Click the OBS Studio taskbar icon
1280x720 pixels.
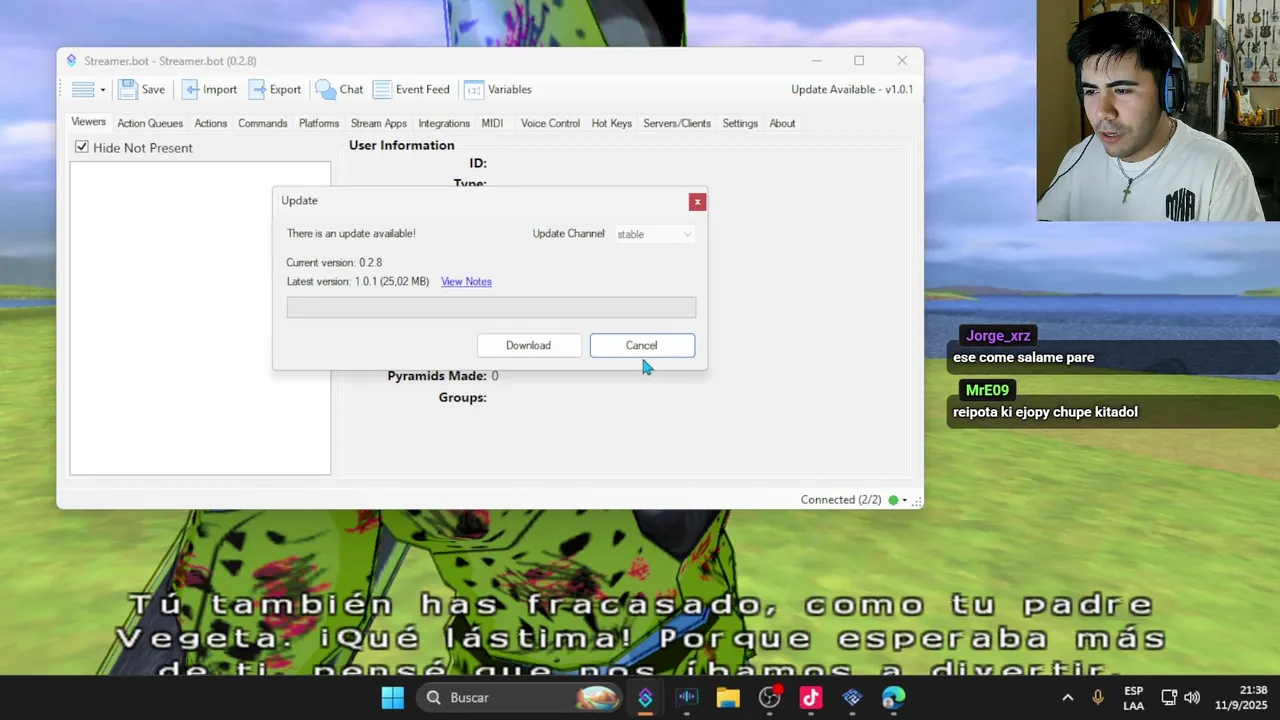(769, 698)
